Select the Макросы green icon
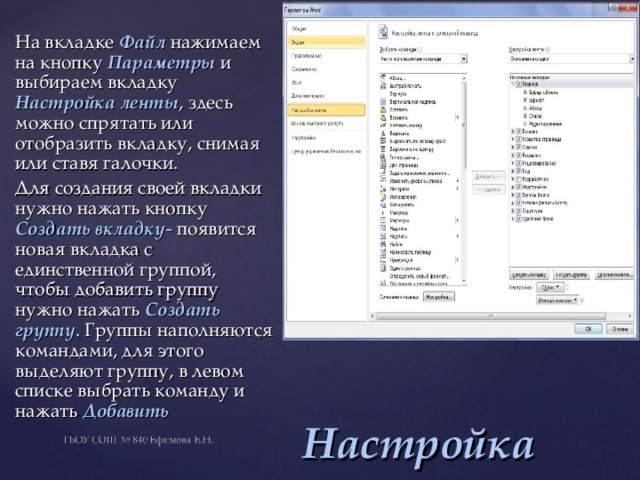Viewport: 640px width, 480px height. point(383,213)
